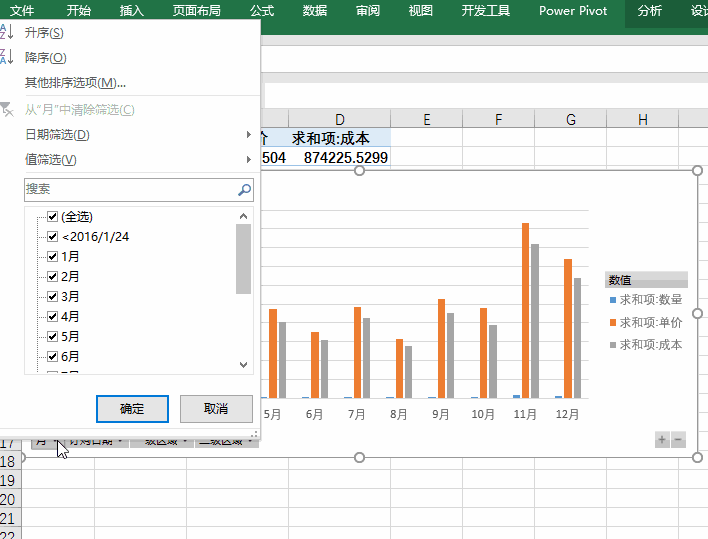Click filter list scroll down arrow
708x539 pixels.
point(243,365)
